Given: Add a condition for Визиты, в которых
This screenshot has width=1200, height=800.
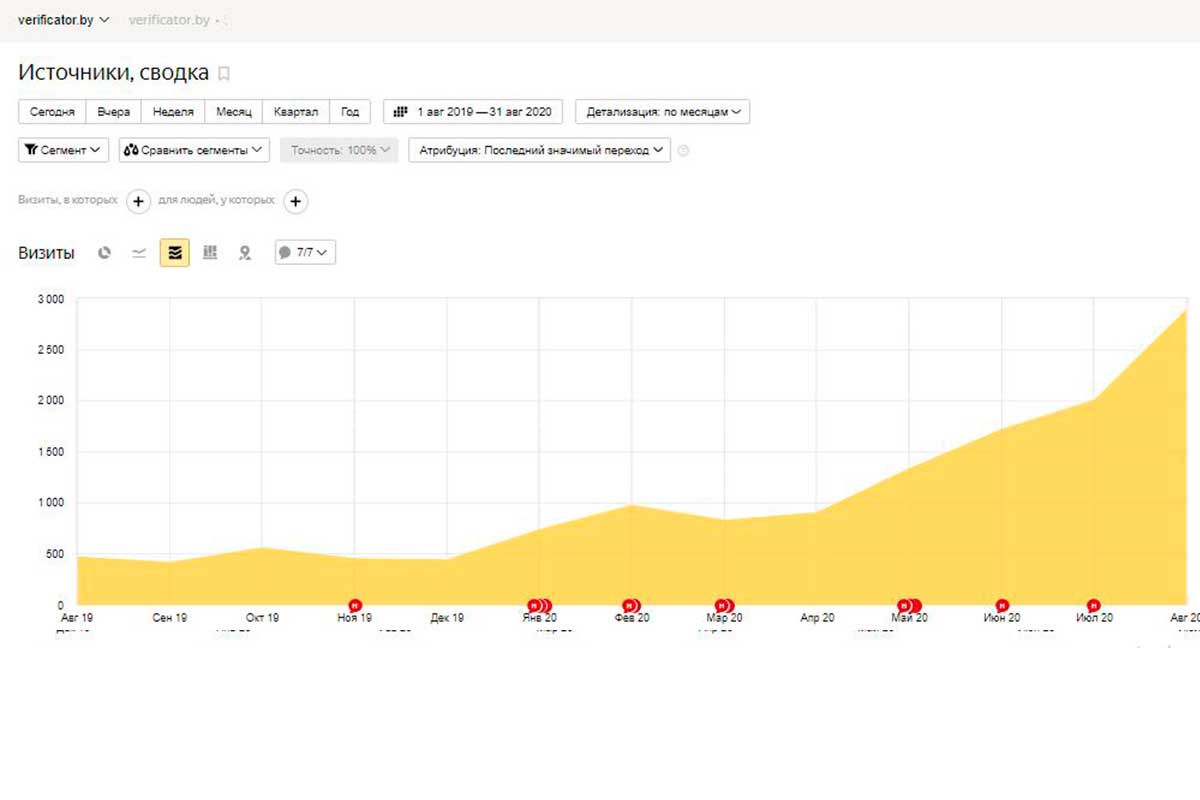Looking at the screenshot, I should click(138, 201).
